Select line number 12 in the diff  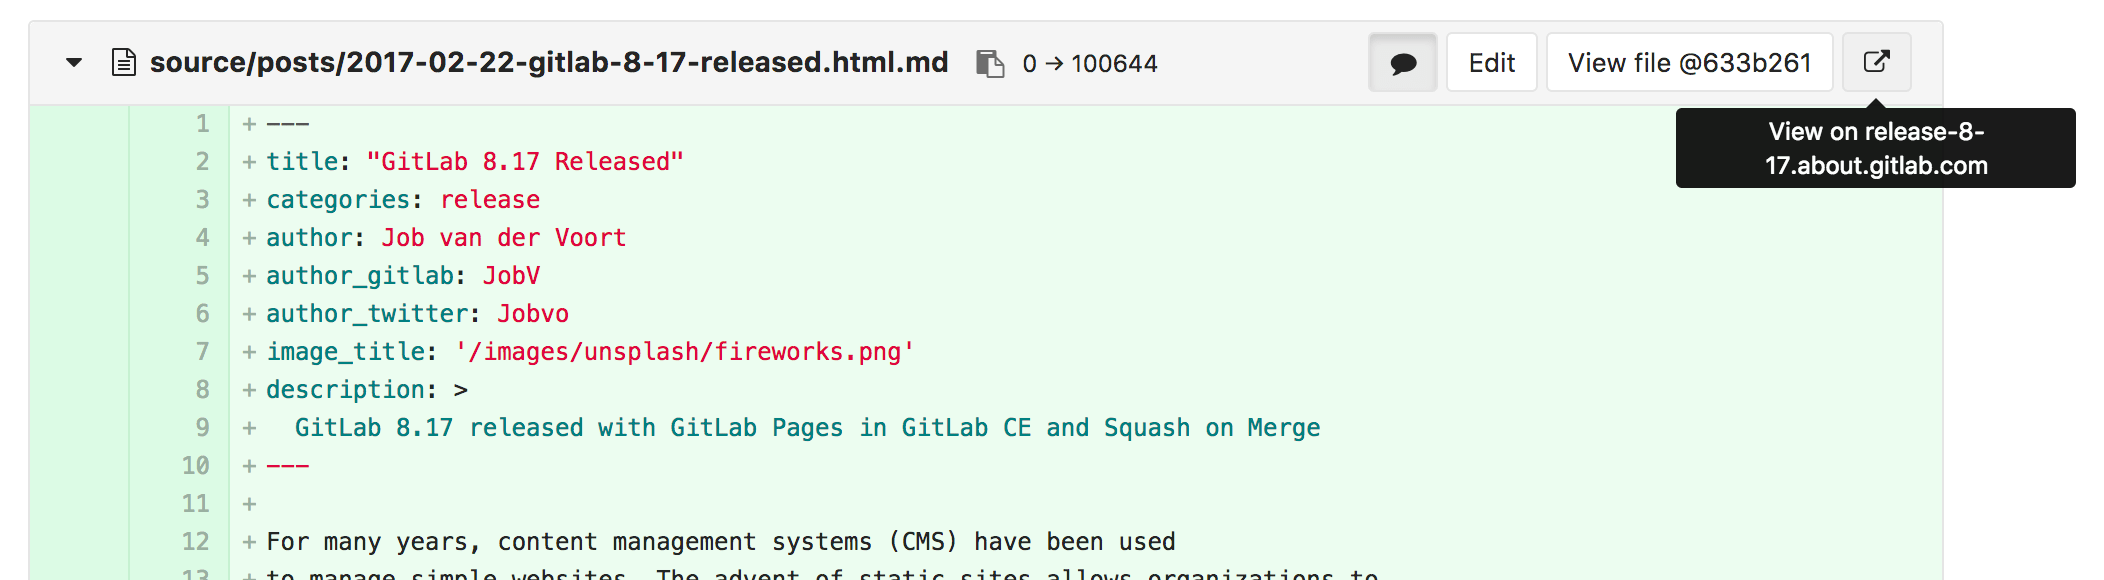[x=195, y=541]
